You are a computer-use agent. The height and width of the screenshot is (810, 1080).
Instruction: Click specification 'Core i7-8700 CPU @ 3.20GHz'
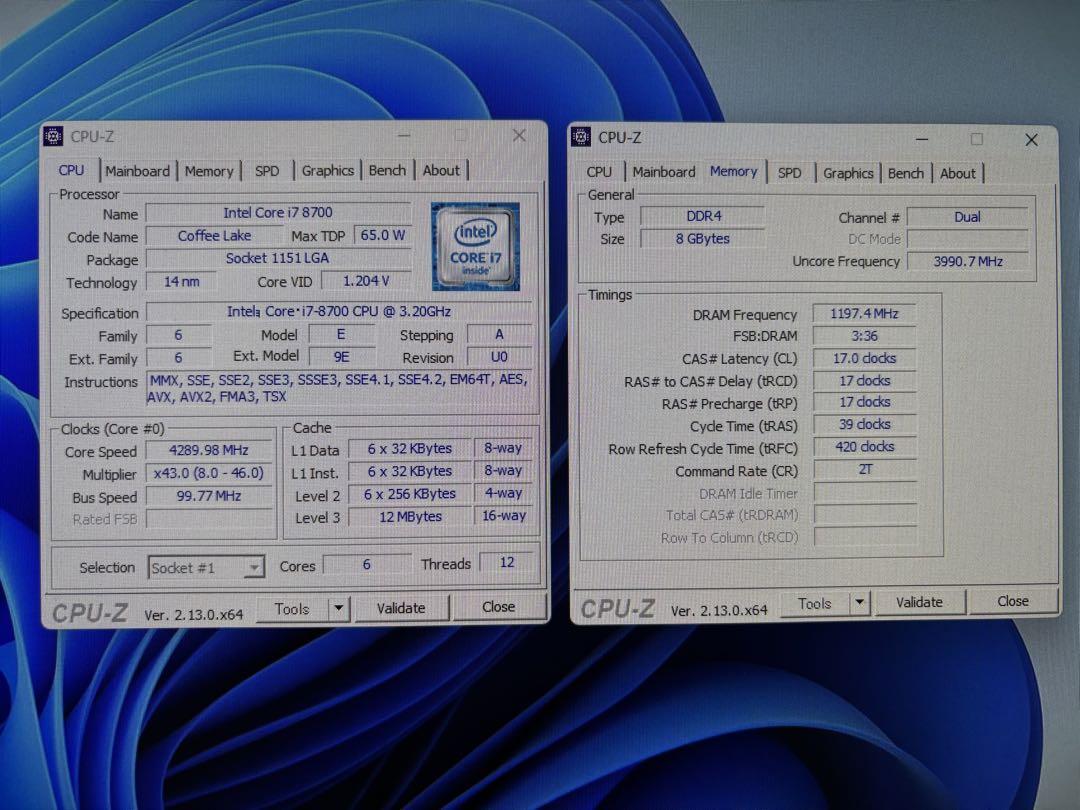pos(339,311)
